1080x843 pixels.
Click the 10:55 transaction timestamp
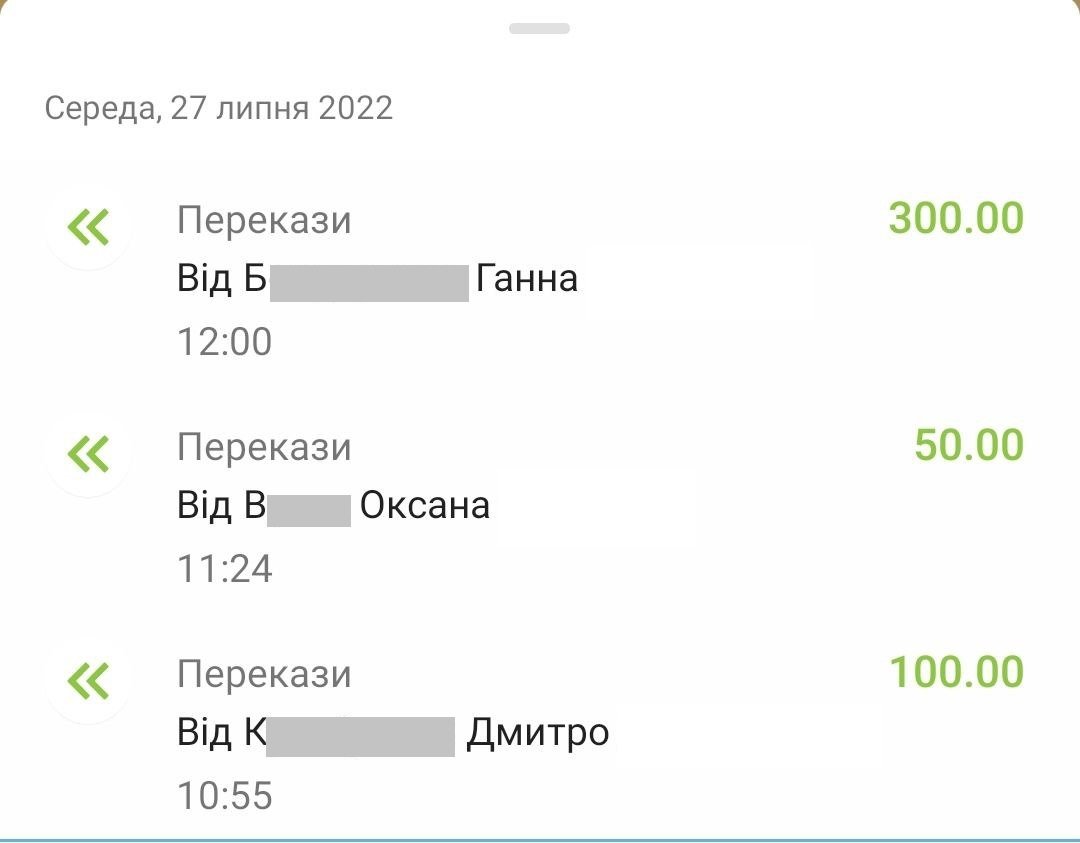(x=224, y=796)
